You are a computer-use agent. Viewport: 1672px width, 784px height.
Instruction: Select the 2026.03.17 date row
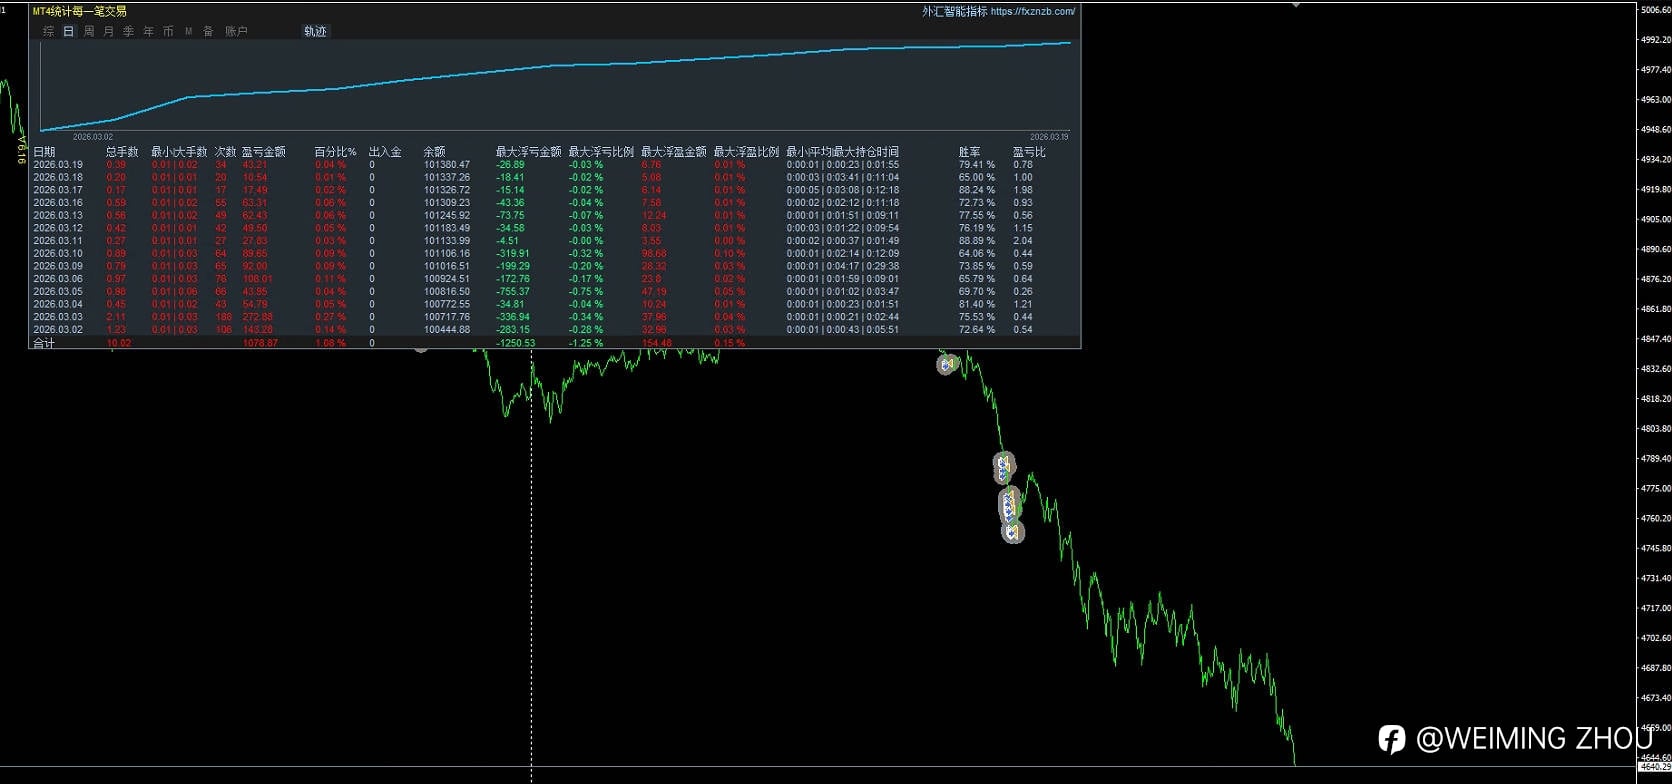click(x=58, y=190)
